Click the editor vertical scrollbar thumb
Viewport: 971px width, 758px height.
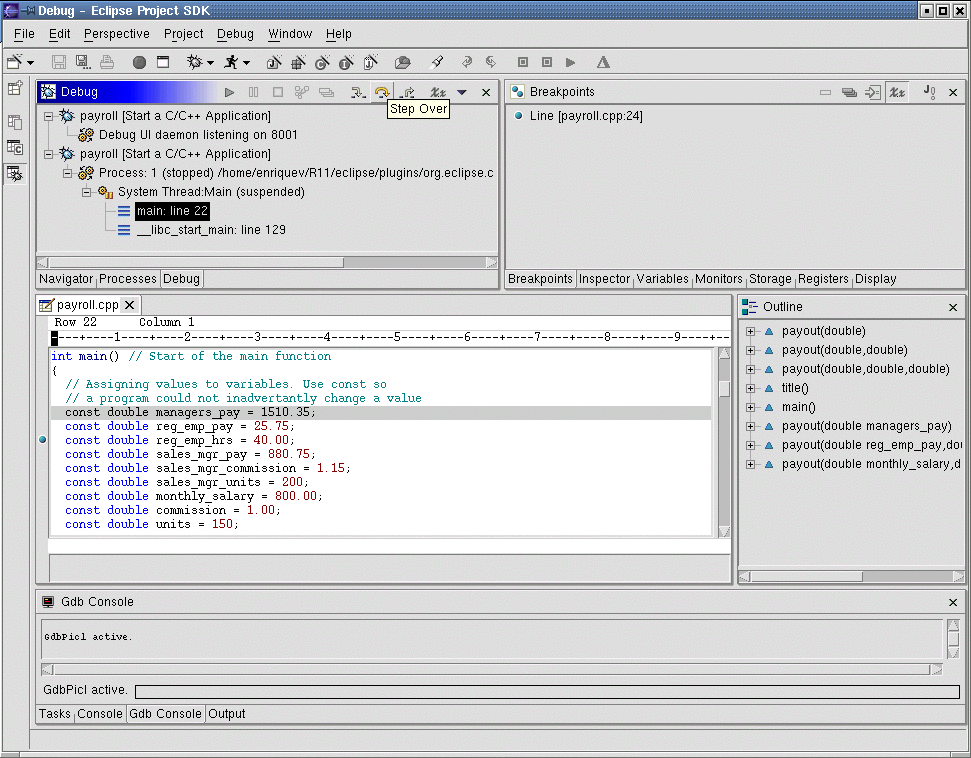(x=724, y=388)
